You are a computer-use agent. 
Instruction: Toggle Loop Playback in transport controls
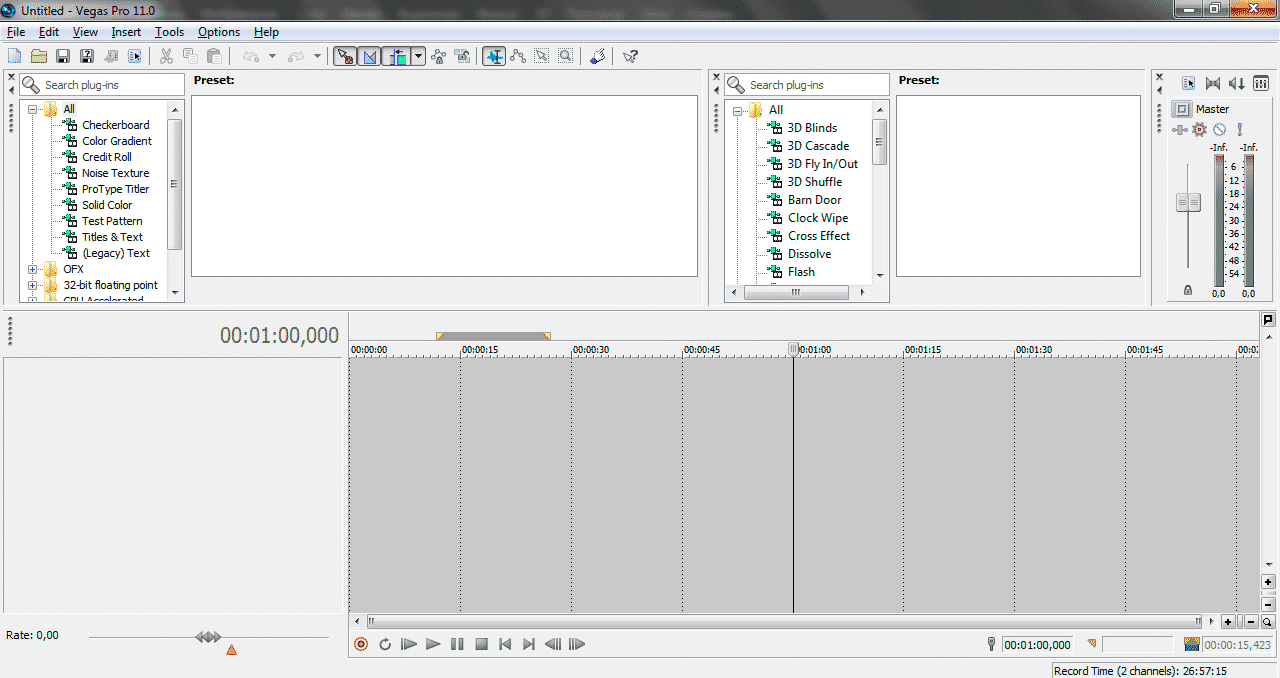pyautogui.click(x=385, y=645)
